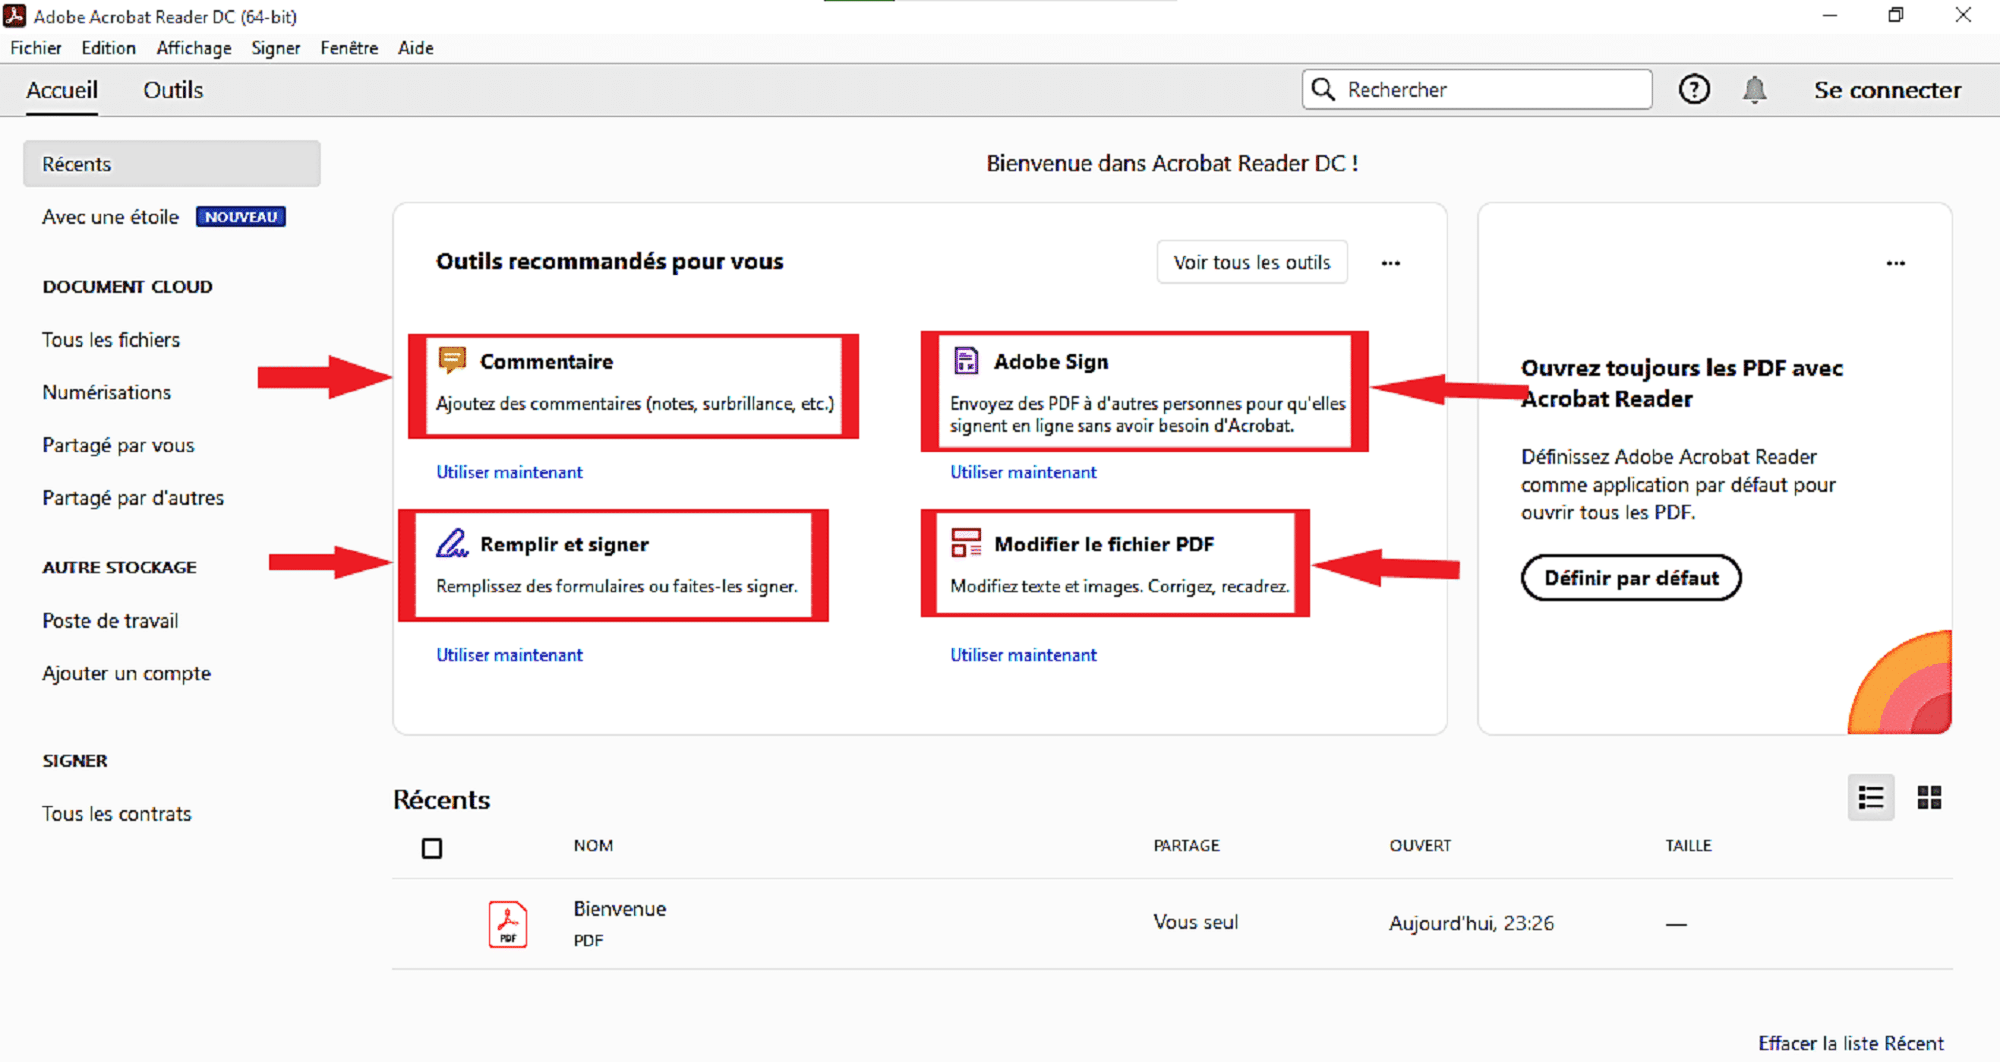The image size is (2000, 1062).
Task: Open the help question mark icon
Action: pos(1694,90)
